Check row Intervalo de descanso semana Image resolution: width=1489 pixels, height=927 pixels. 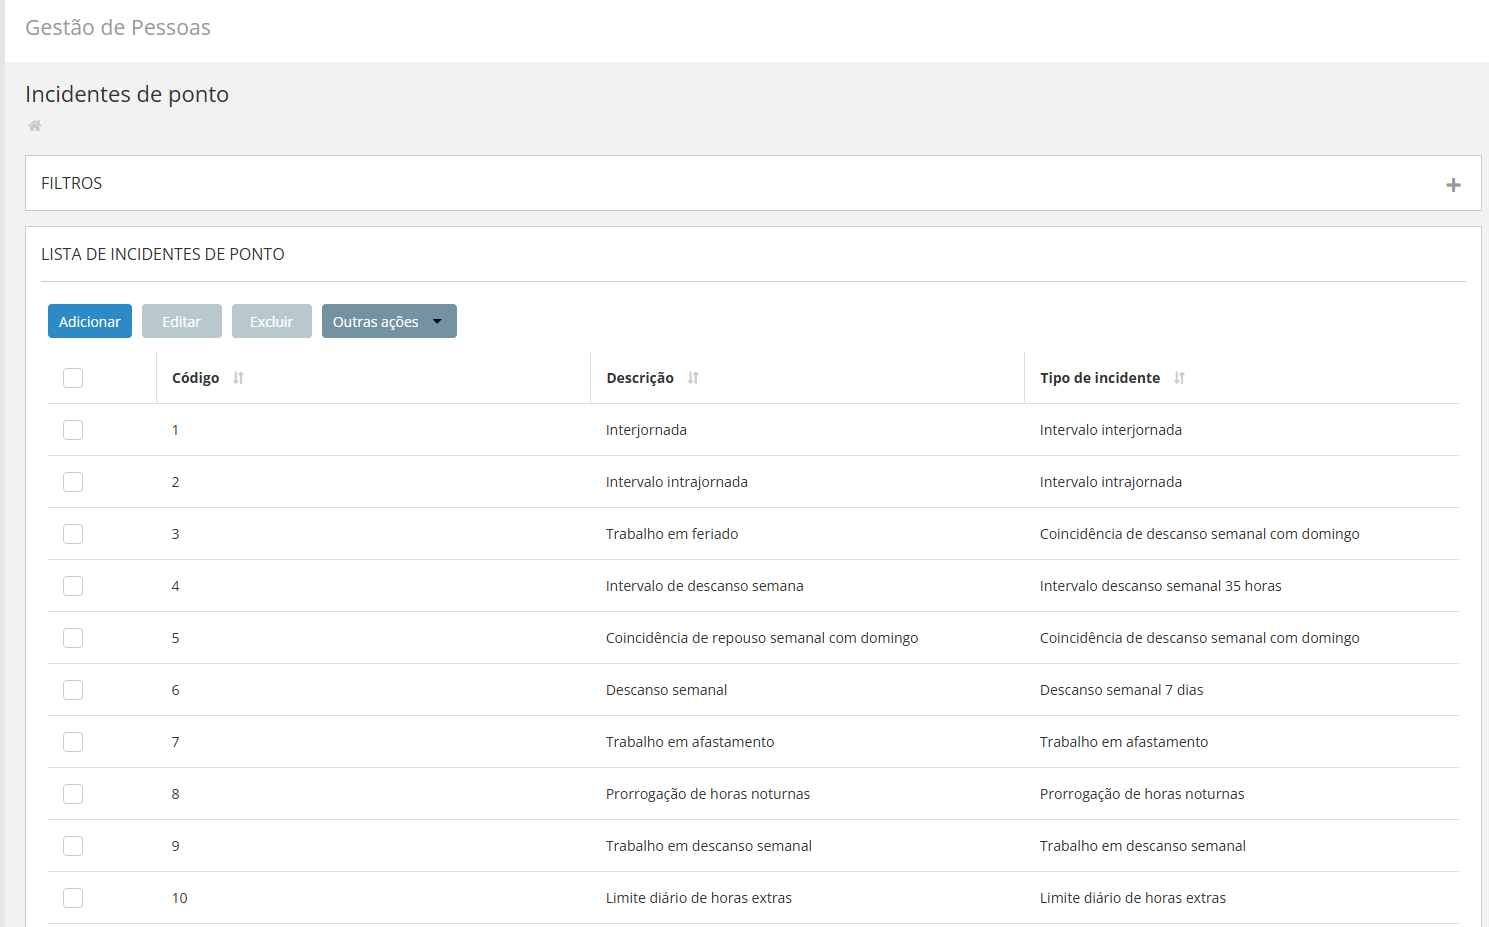pyautogui.click(x=73, y=586)
